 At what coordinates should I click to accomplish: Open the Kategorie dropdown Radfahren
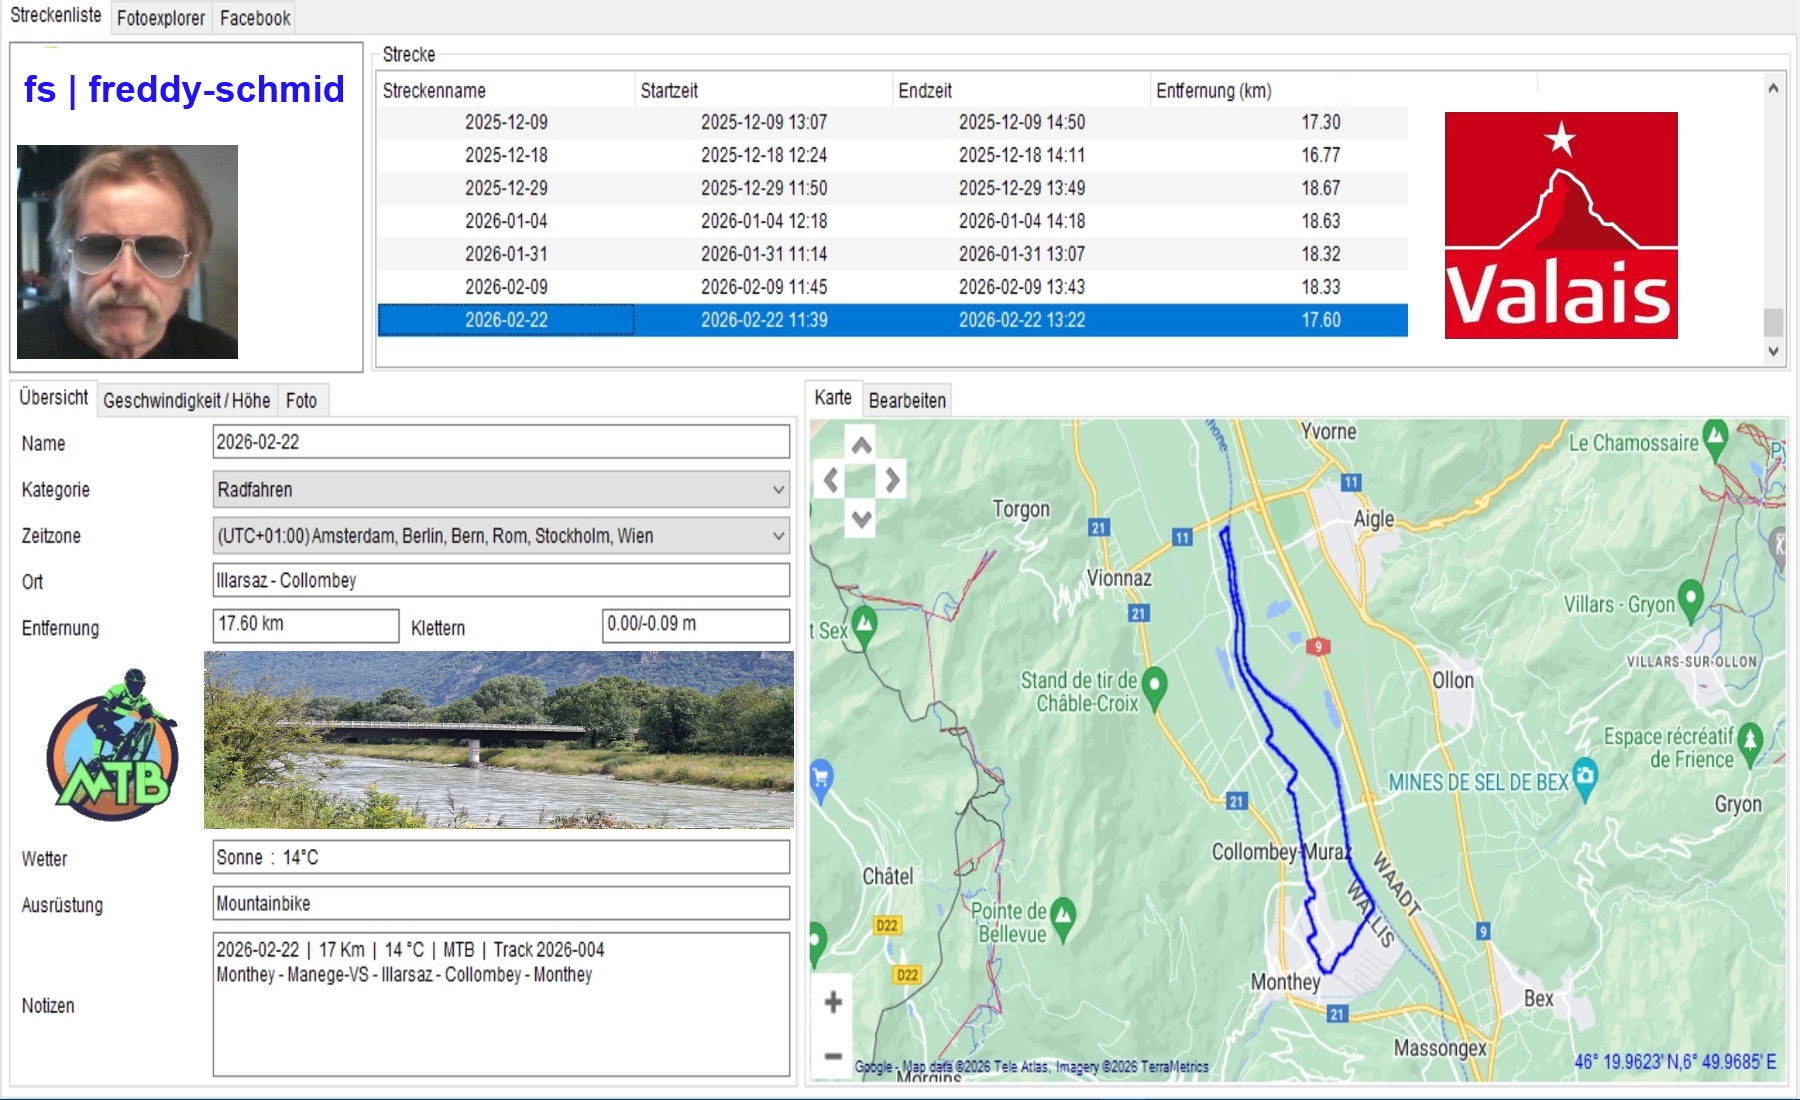500,490
